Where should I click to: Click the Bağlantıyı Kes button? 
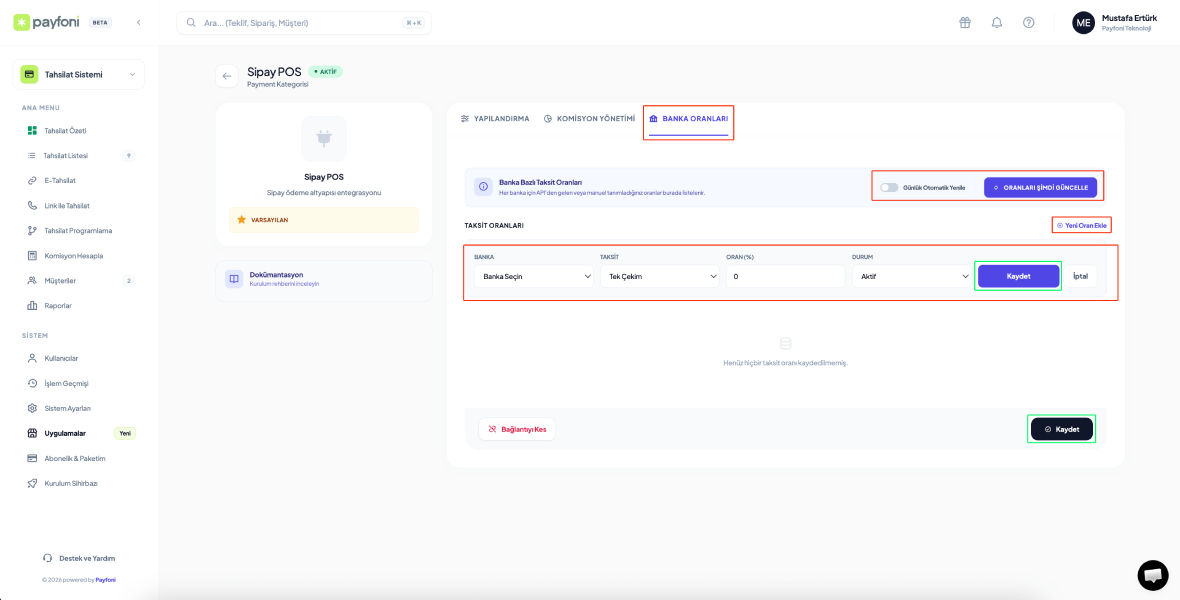pyautogui.click(x=517, y=429)
